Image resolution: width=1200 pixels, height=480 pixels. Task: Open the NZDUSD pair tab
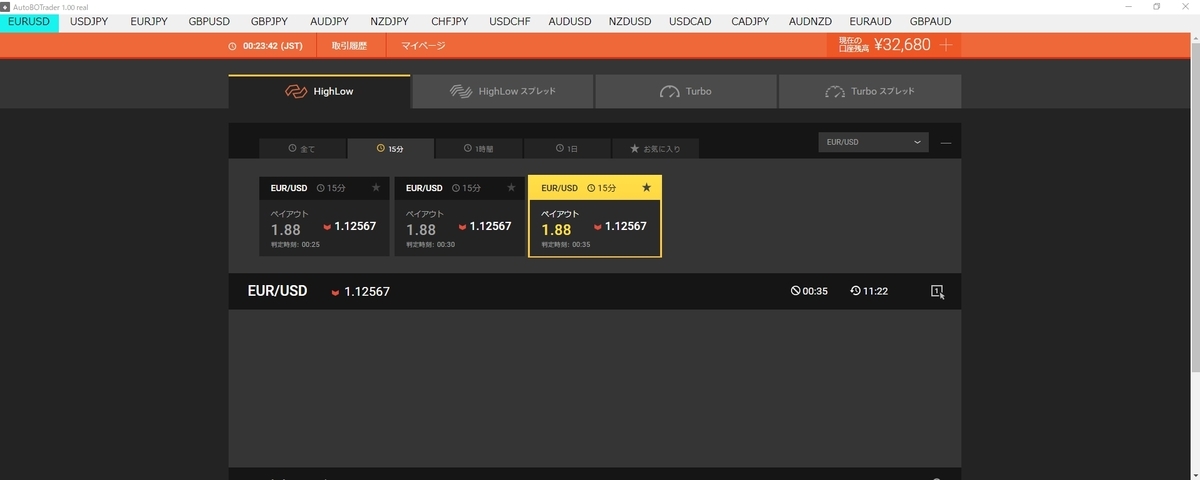click(x=629, y=21)
